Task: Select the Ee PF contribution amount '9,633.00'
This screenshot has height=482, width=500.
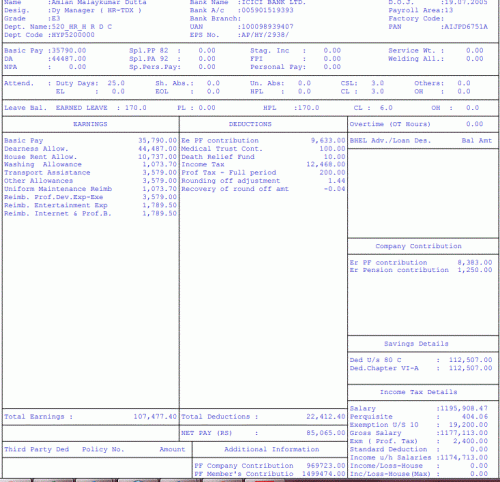Action: pos(328,141)
